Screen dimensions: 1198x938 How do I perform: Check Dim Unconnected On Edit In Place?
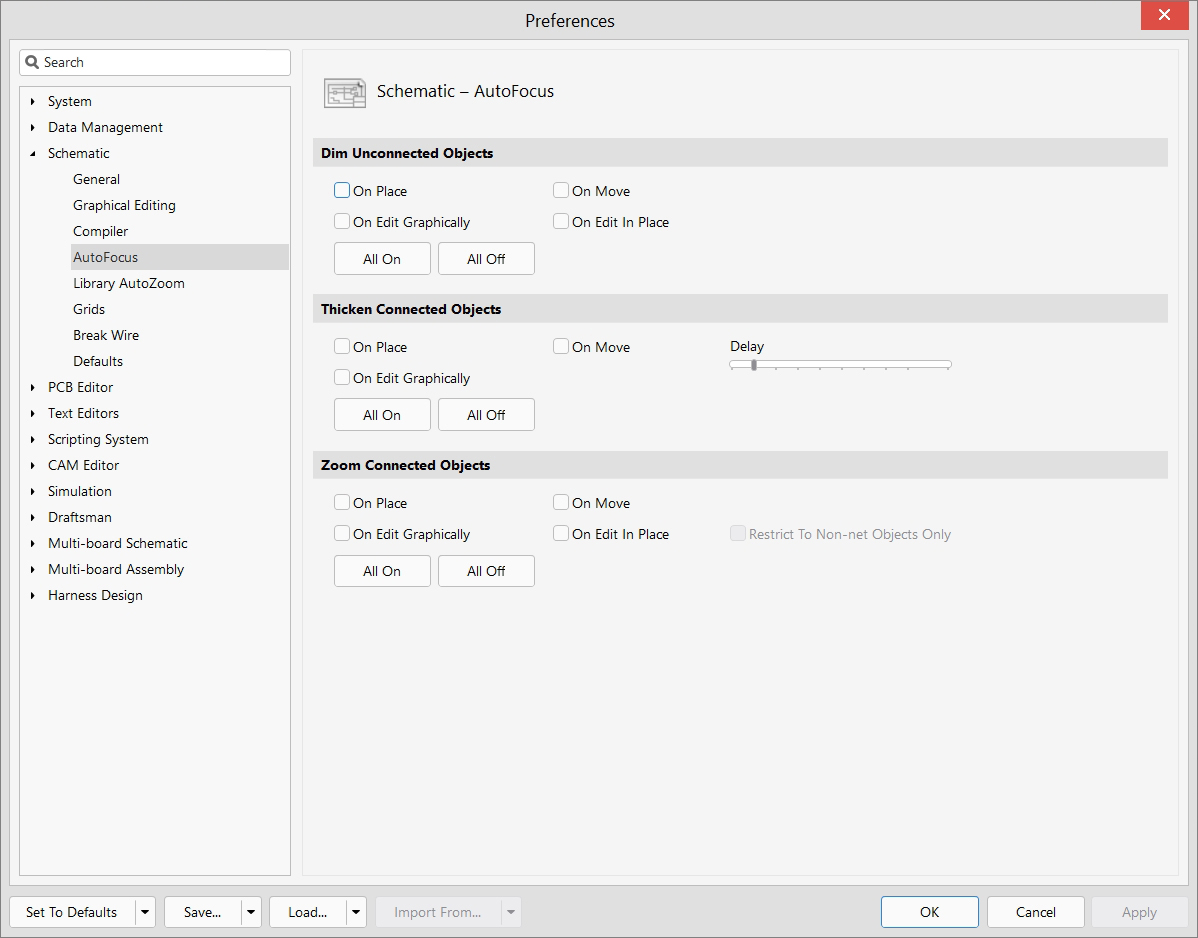561,222
